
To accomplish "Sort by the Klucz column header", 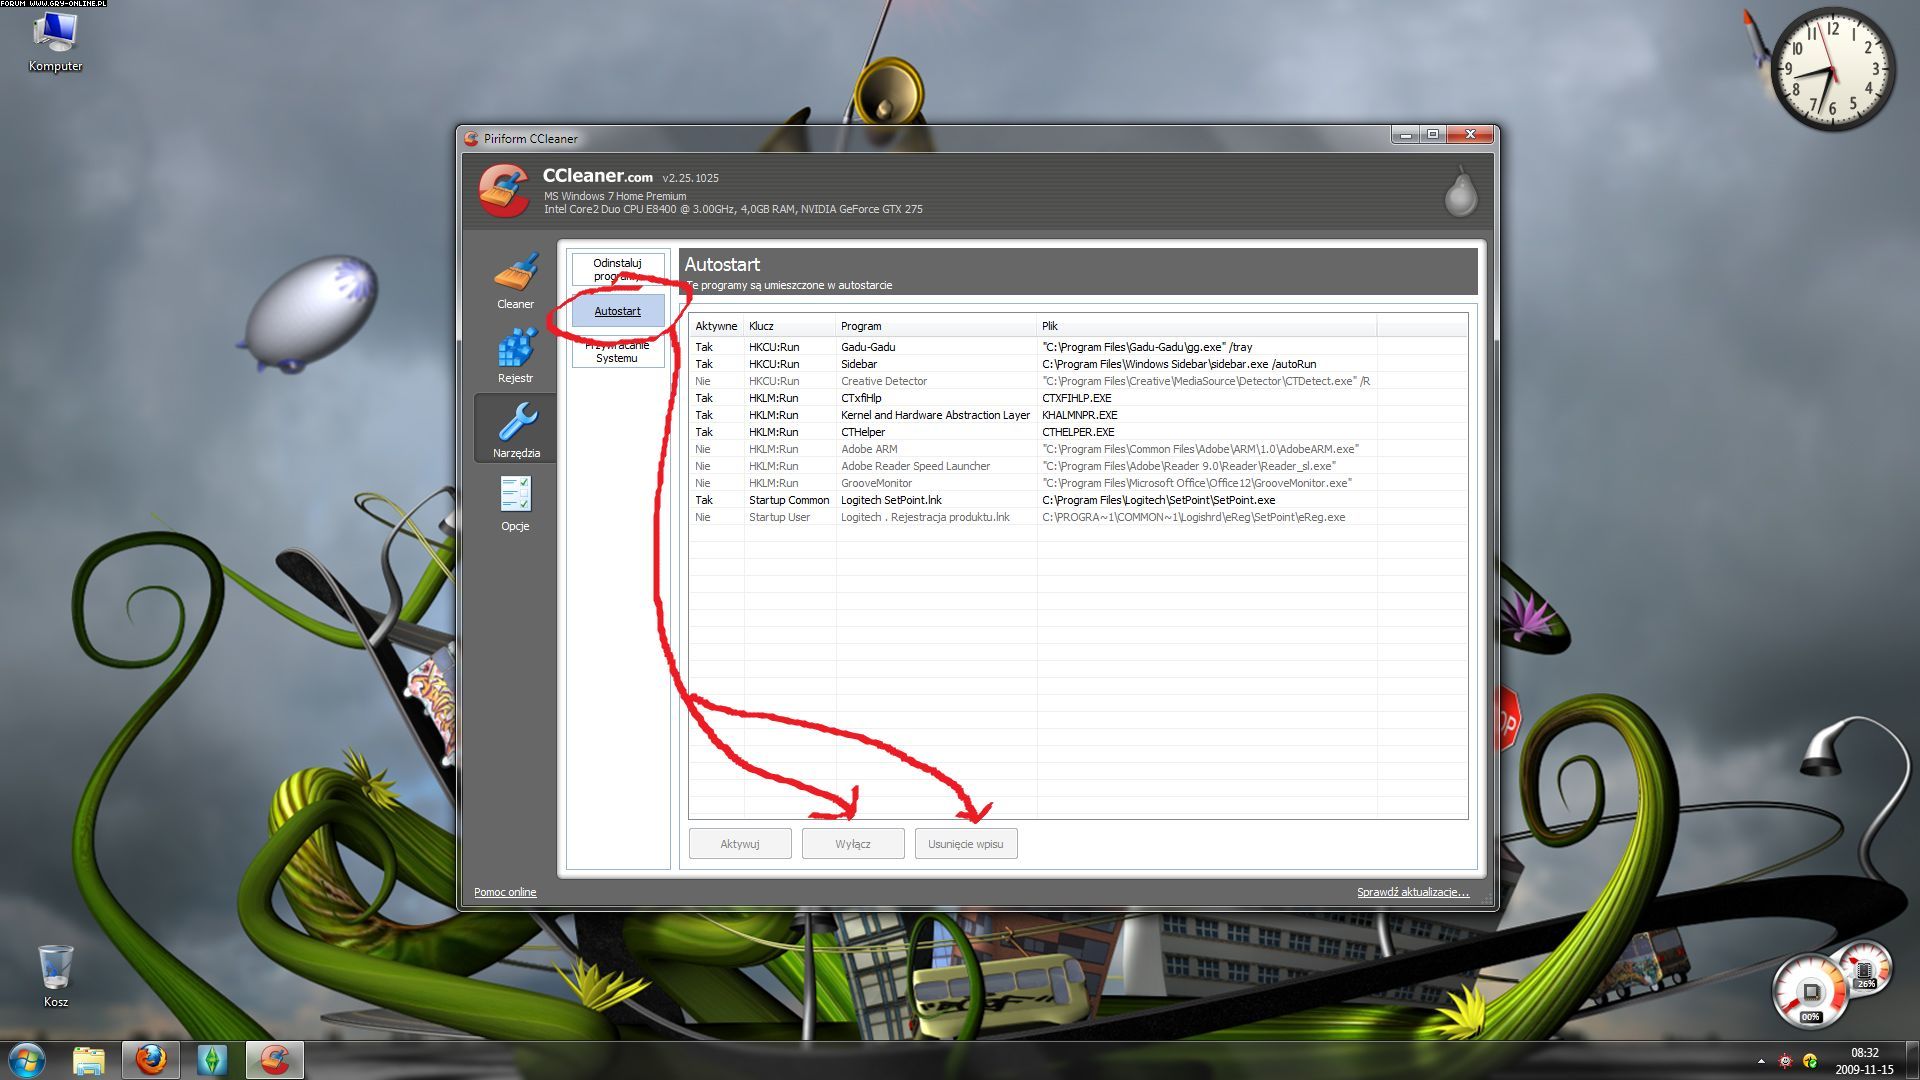I will click(789, 326).
